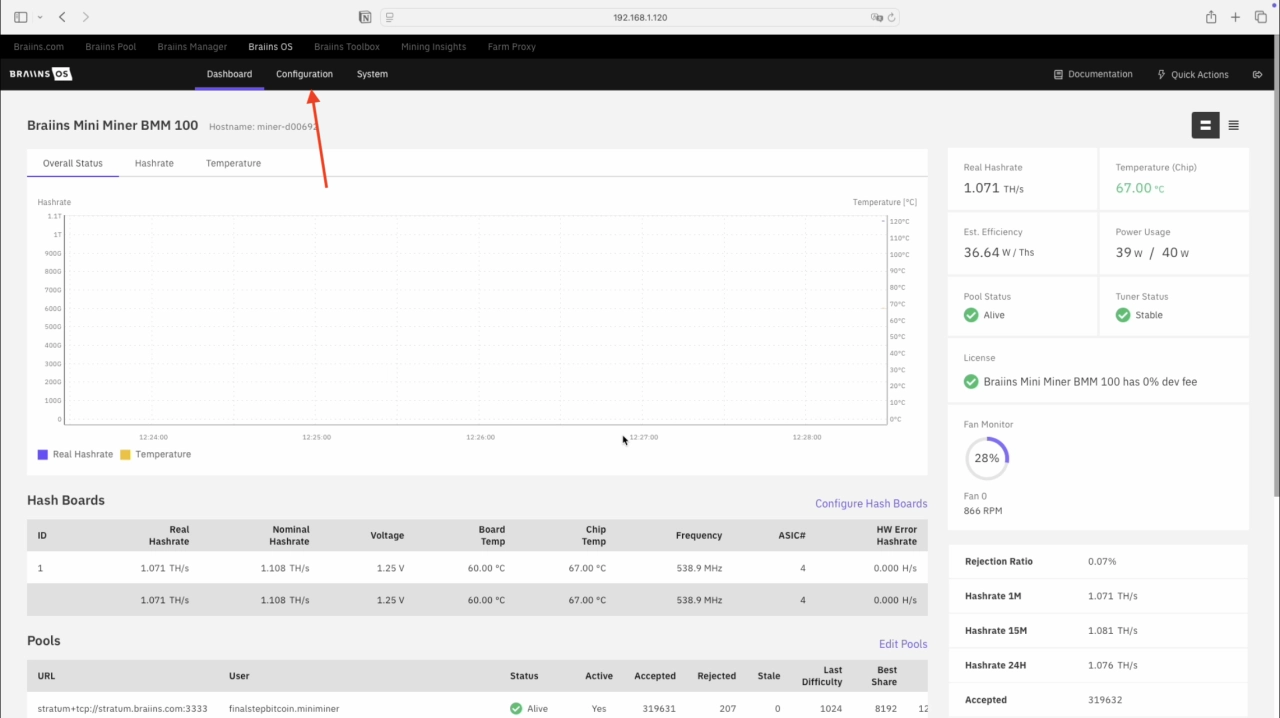This screenshot has width=1280, height=718.
Task: Select the Hashrate chart tab
Action: pyautogui.click(x=154, y=163)
